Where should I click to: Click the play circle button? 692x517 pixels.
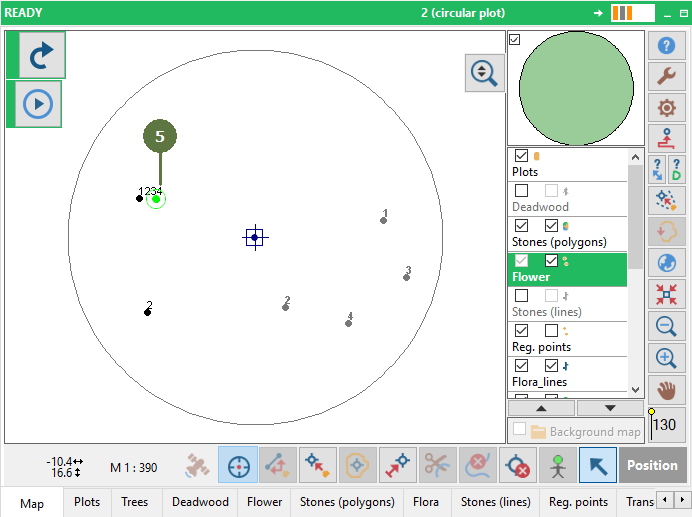38,104
